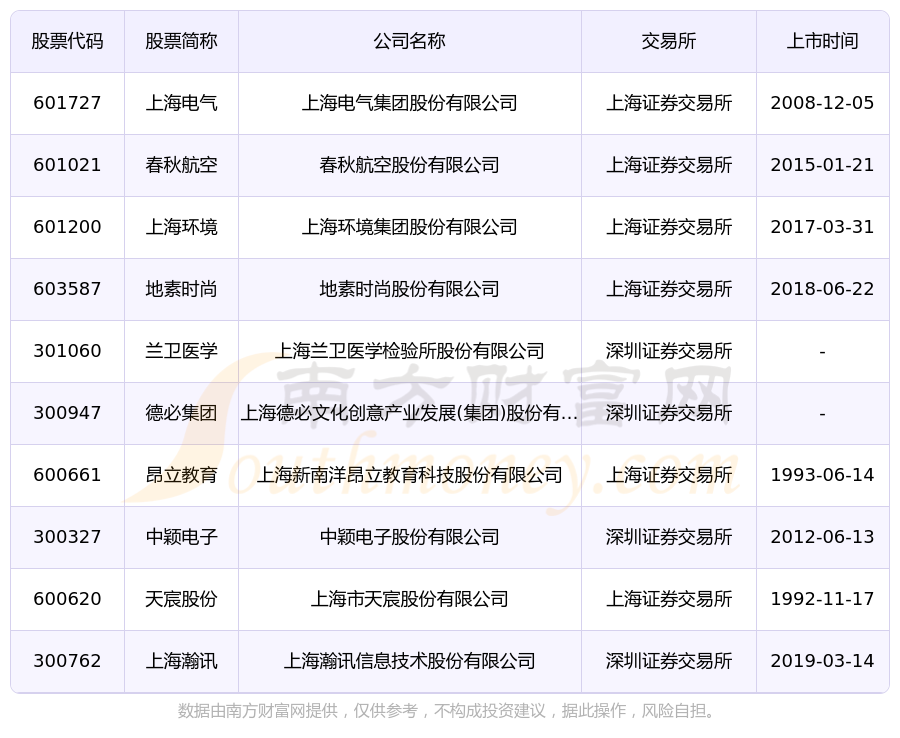Click listing date 2008-12-05
900x738 pixels.
pos(823,103)
